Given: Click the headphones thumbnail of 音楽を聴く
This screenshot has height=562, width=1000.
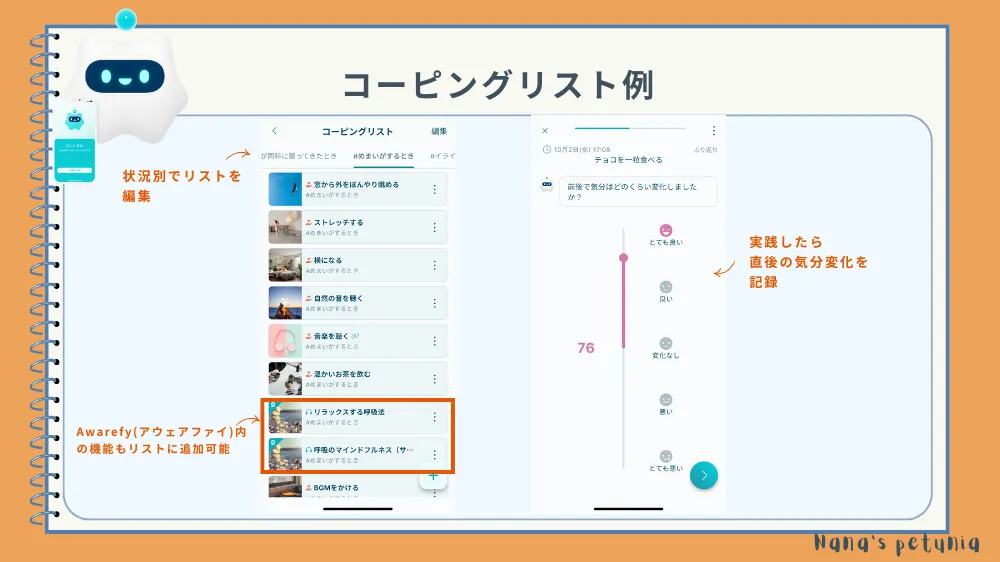Looking at the screenshot, I should (x=285, y=341).
